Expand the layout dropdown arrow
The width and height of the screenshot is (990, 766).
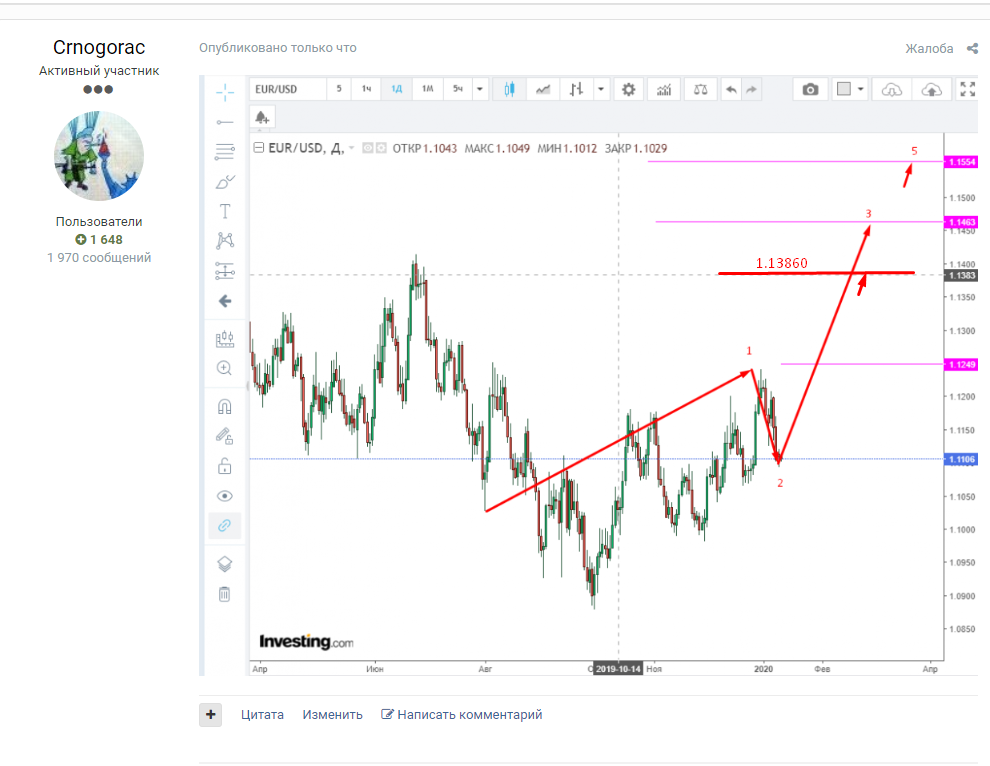tap(861, 90)
